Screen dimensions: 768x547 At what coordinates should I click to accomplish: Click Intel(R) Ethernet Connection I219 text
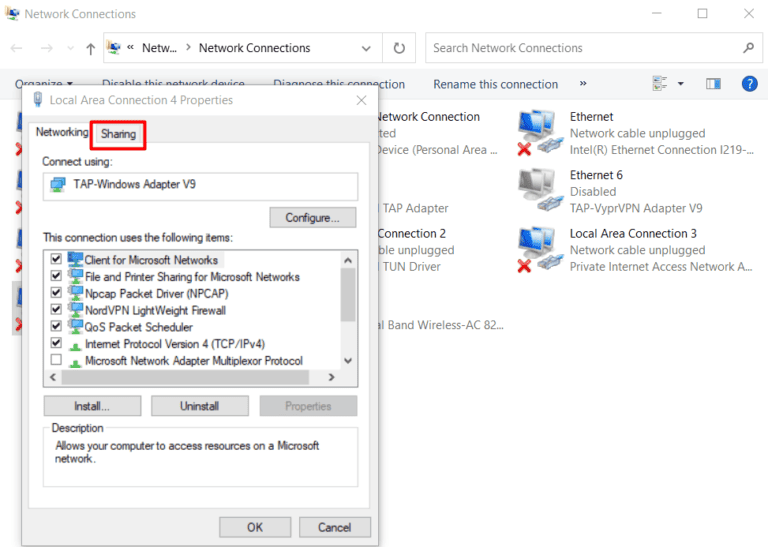point(661,150)
